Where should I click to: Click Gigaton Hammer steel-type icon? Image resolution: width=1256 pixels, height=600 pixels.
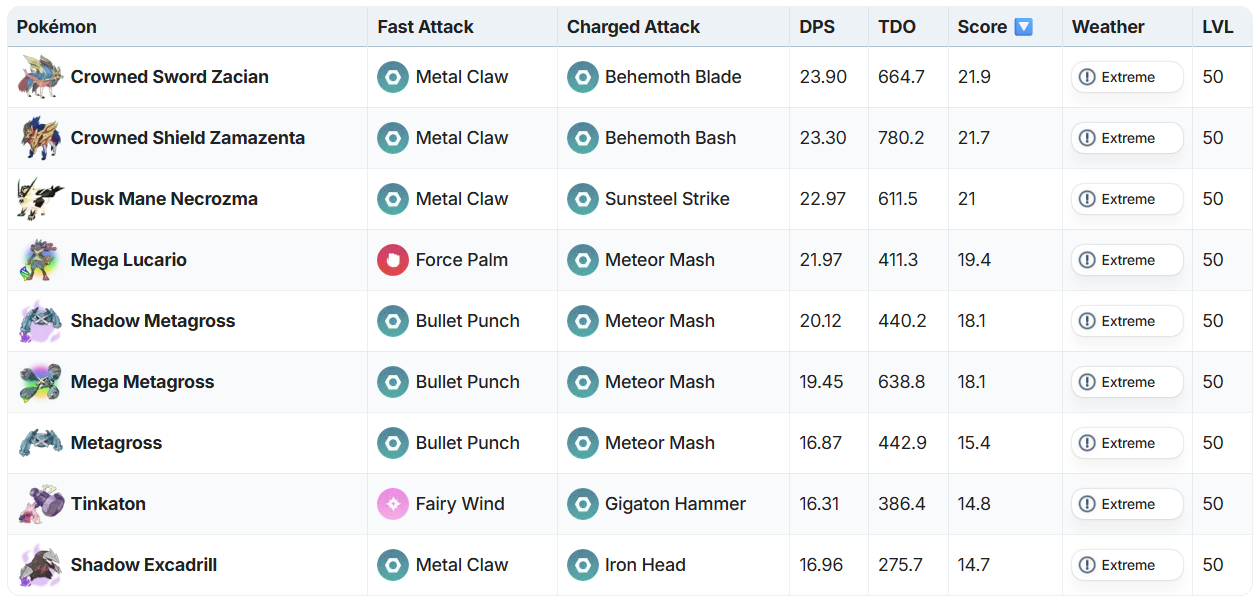pyautogui.click(x=582, y=504)
